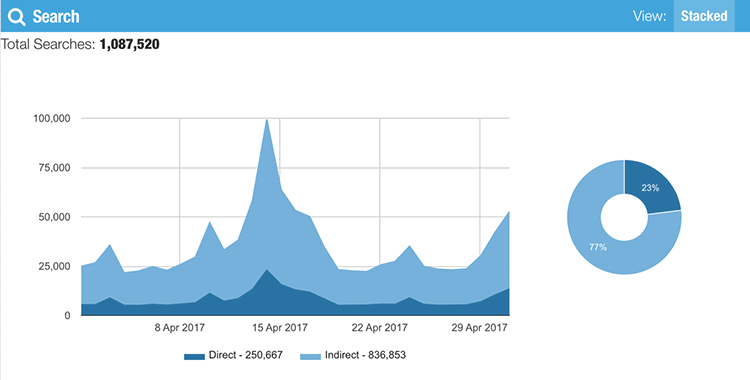Select the 23% donut chart slice
The height and width of the screenshot is (380, 750).
pyautogui.click(x=651, y=188)
